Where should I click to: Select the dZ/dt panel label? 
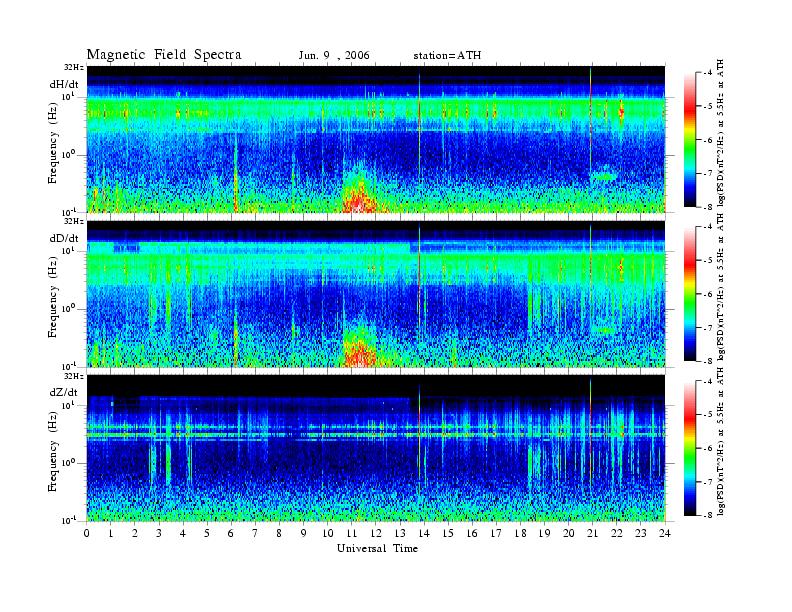coord(64,392)
